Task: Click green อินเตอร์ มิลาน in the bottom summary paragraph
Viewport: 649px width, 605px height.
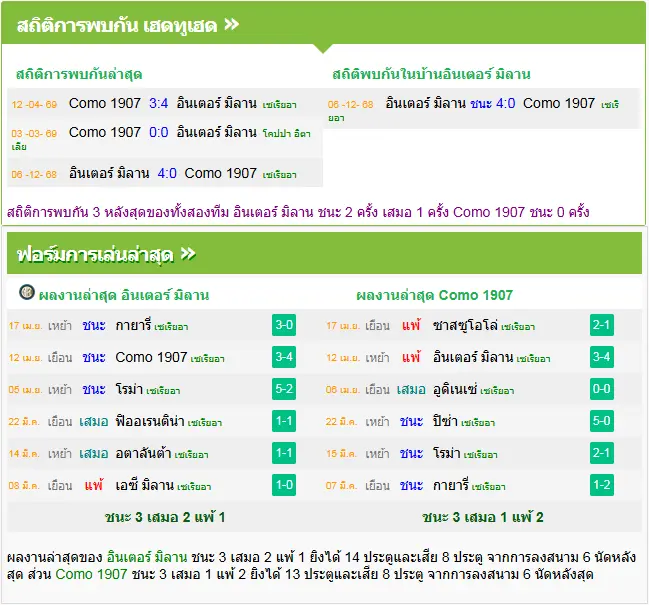Action: point(147,557)
